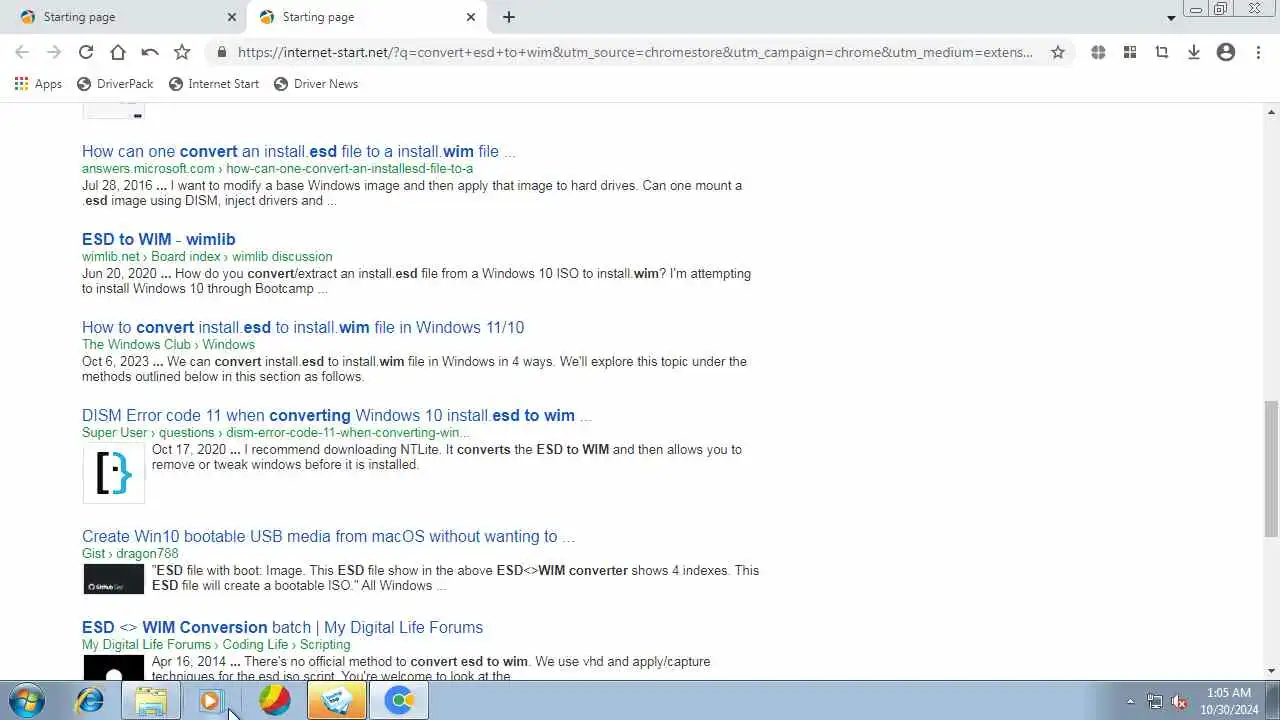Open a new tab with plus button
The width and height of the screenshot is (1280, 720).
pos(509,17)
